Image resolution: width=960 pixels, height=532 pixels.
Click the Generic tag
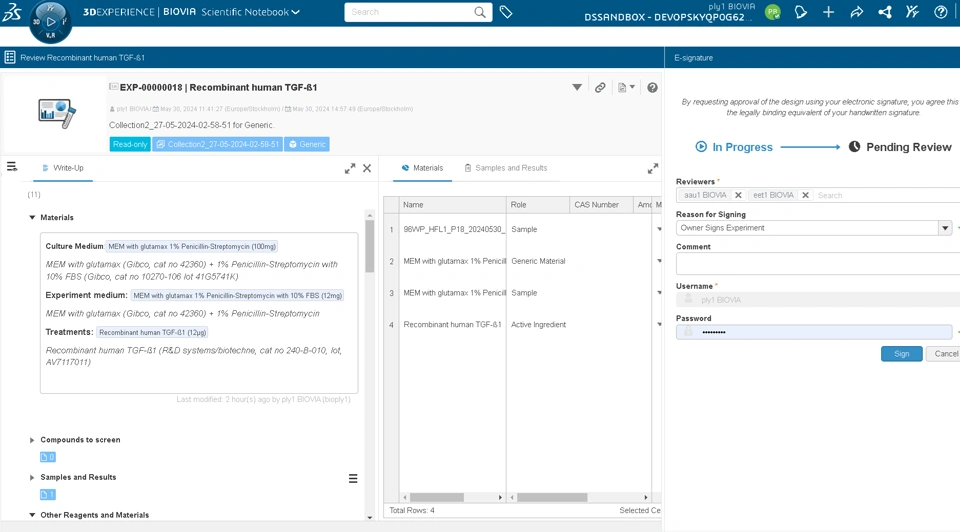pyautogui.click(x=307, y=144)
